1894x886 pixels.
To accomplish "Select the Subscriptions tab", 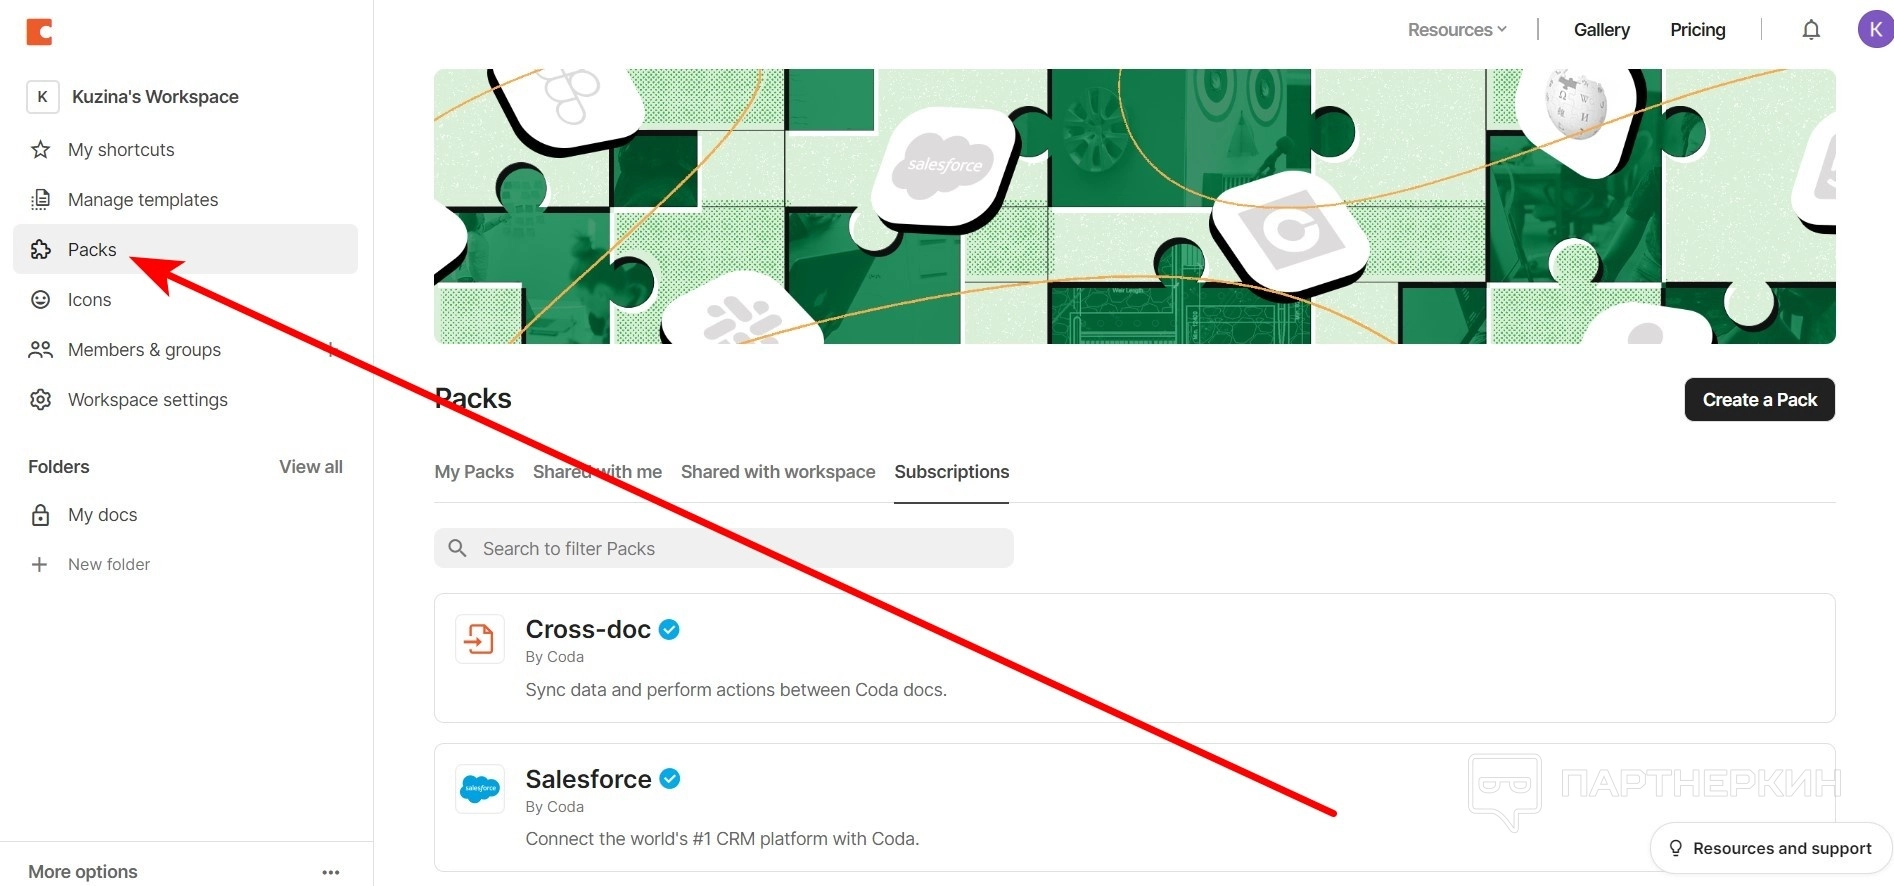I will point(952,472).
